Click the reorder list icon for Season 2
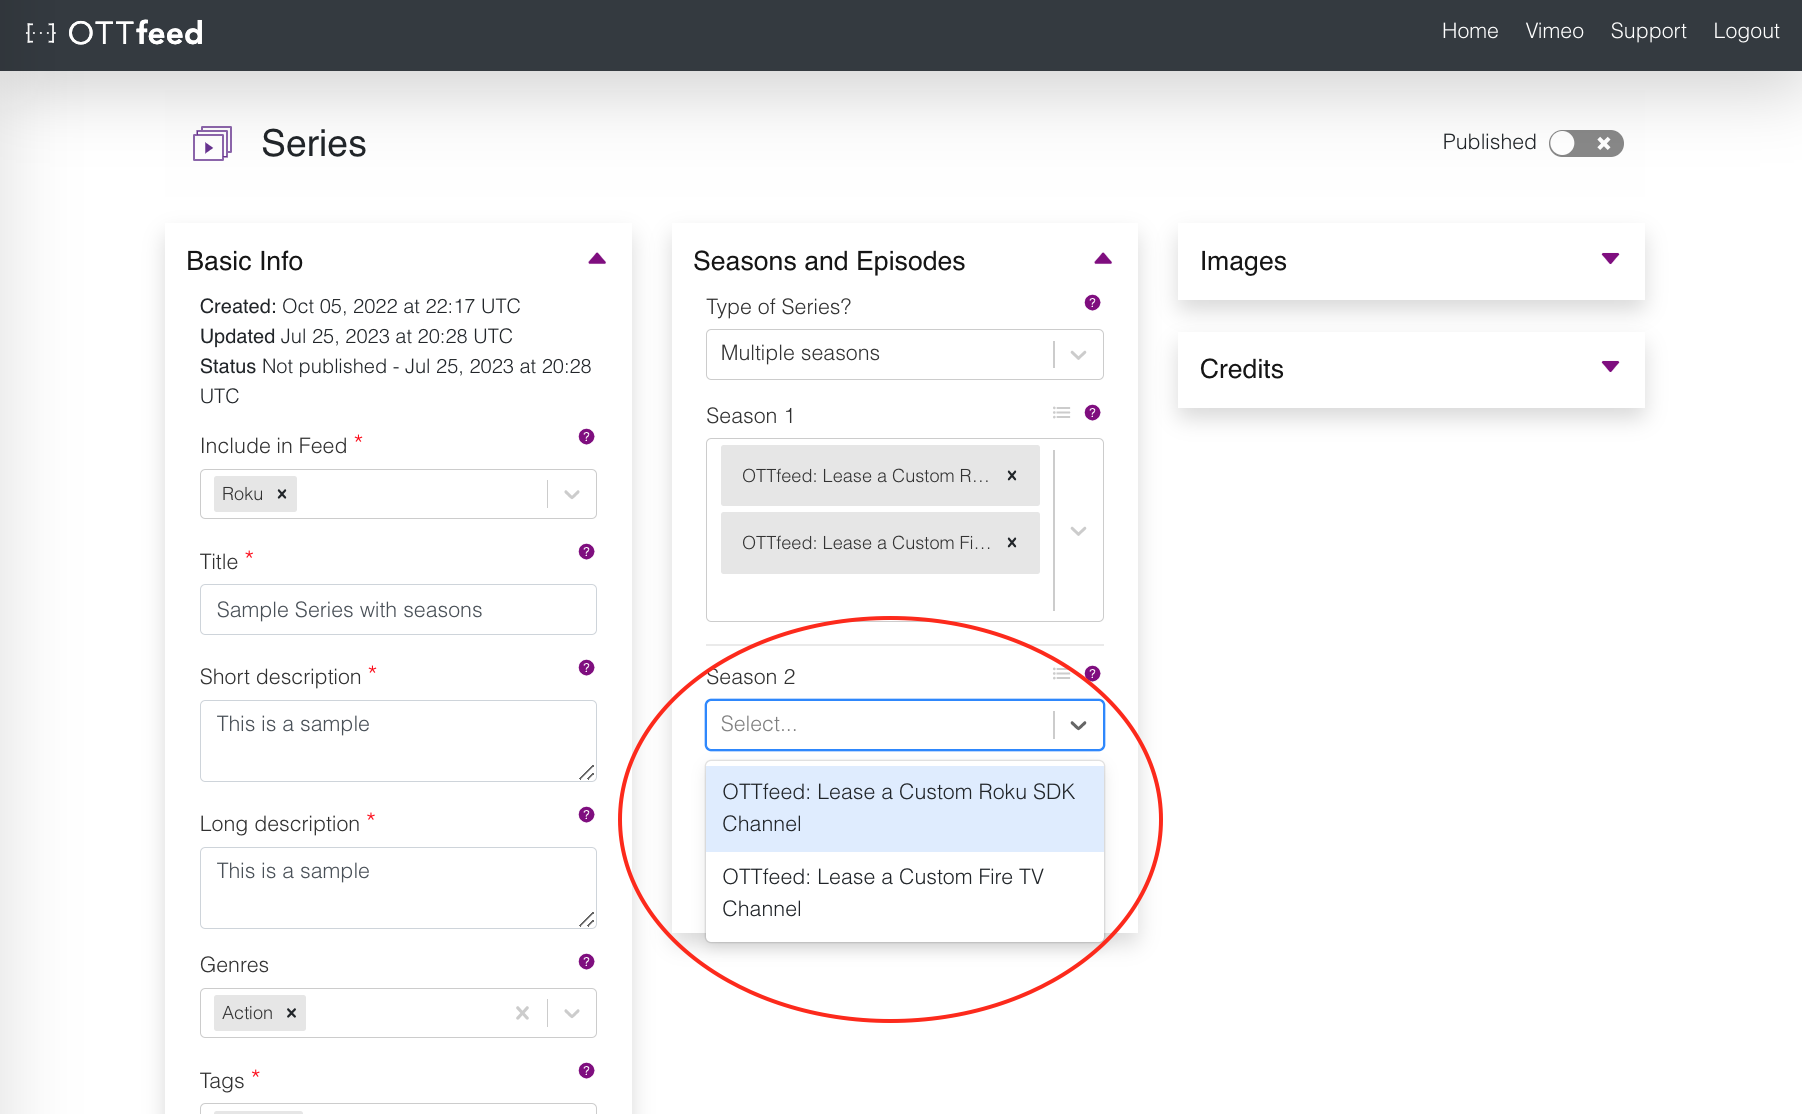1802x1114 pixels. 1061,673
